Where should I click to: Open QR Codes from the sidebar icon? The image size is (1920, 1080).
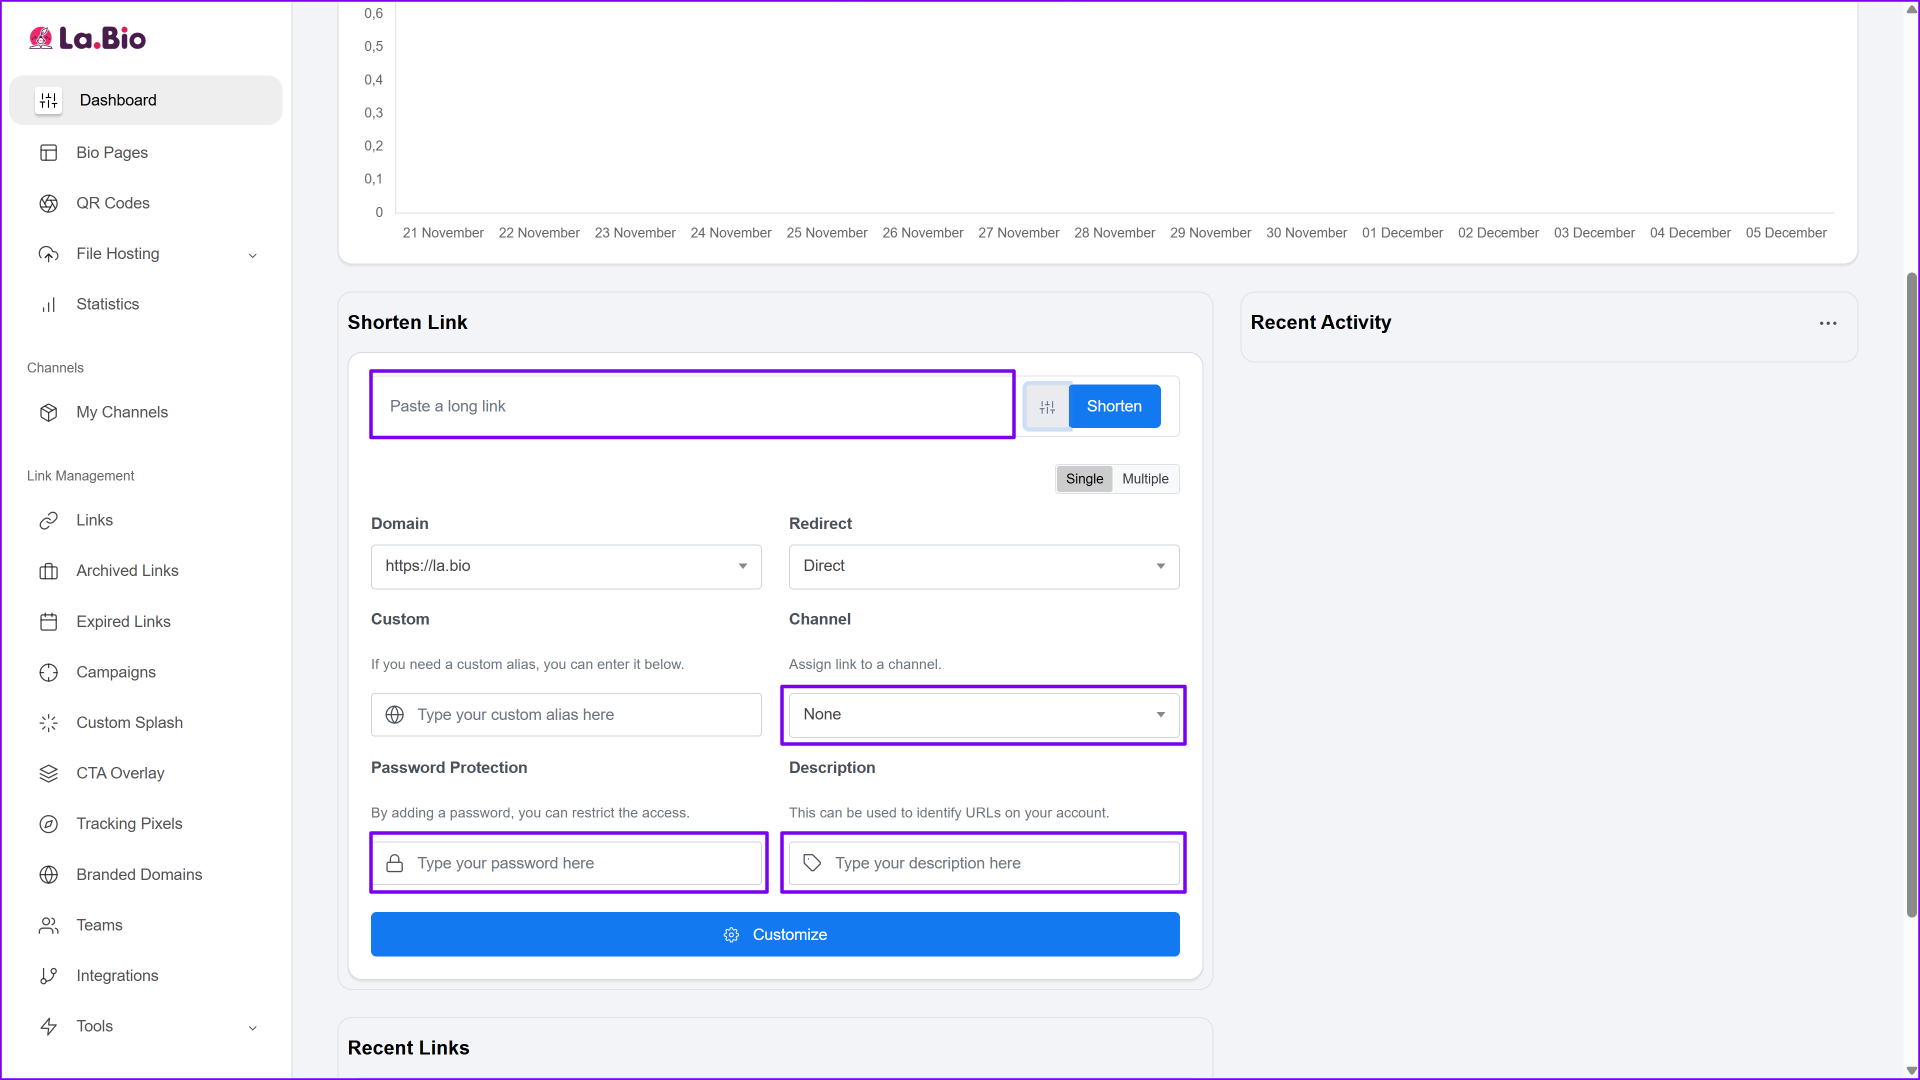[48, 203]
